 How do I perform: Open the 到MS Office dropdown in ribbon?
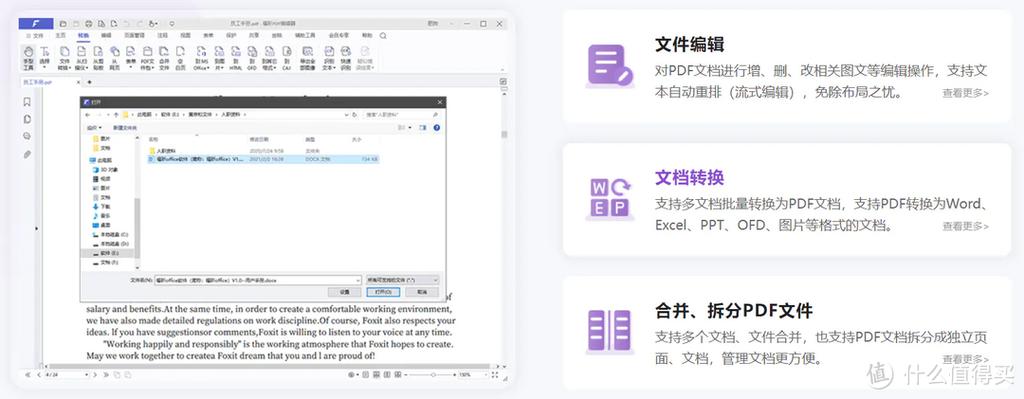[200, 58]
